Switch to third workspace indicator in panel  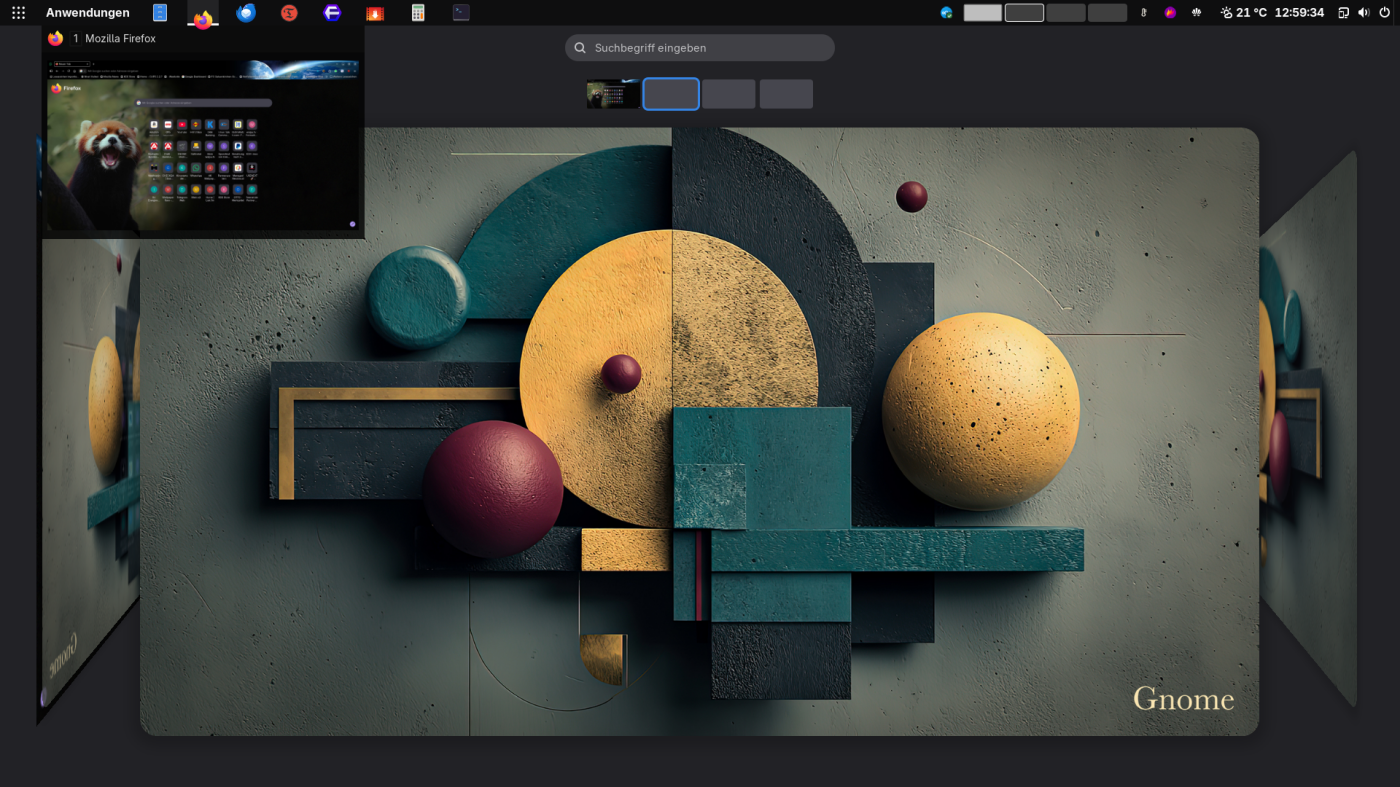click(x=1066, y=13)
